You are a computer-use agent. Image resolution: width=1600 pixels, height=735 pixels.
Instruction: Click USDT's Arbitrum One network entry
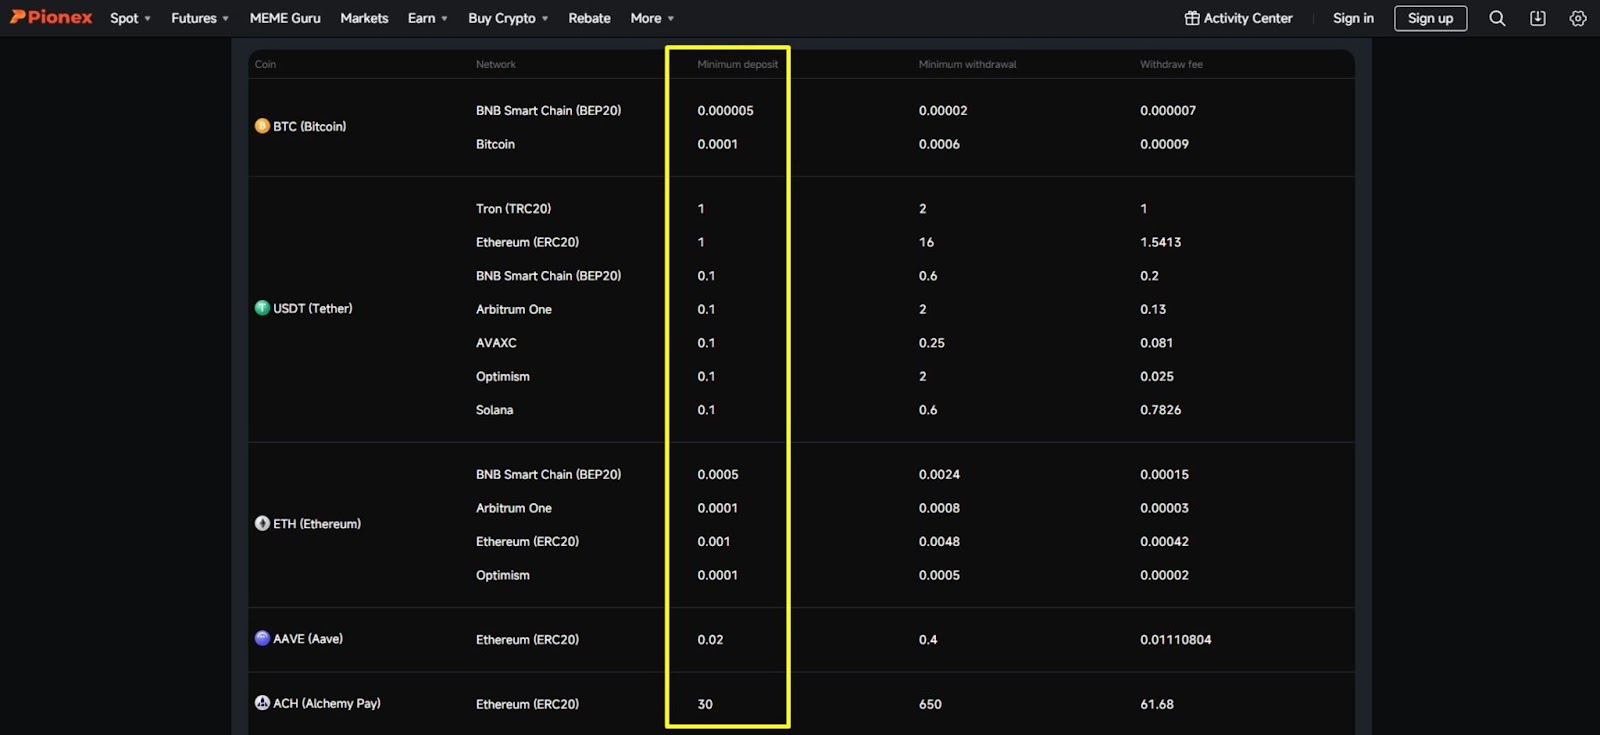[x=514, y=309]
